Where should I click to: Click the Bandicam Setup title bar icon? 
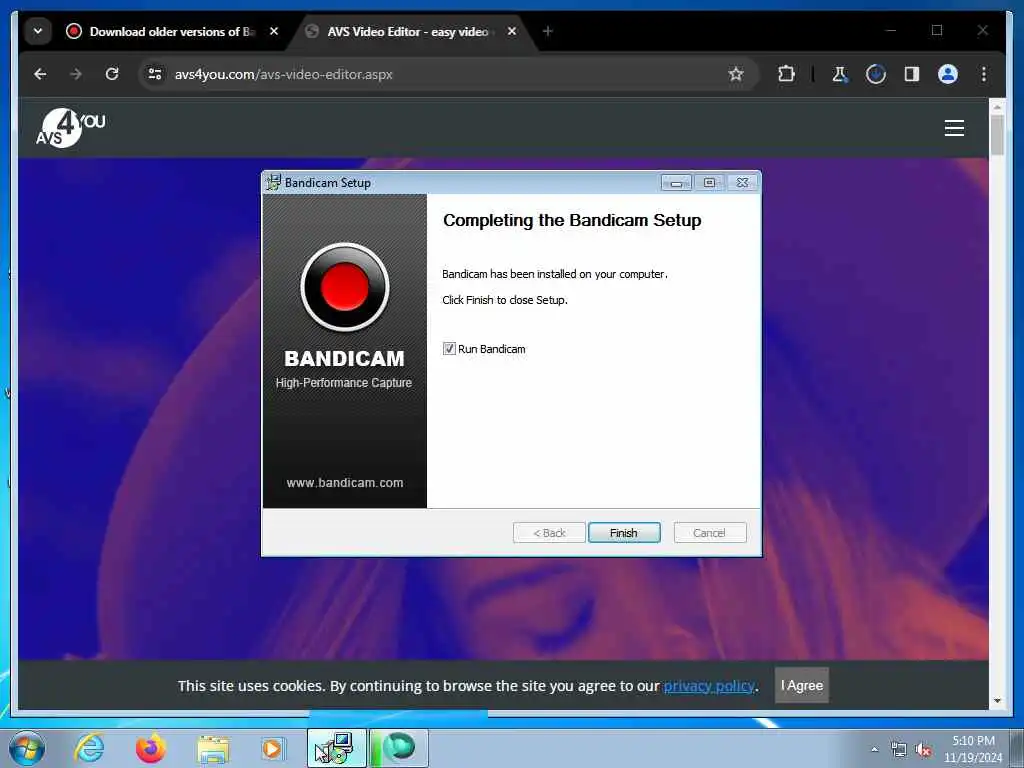pyautogui.click(x=274, y=182)
